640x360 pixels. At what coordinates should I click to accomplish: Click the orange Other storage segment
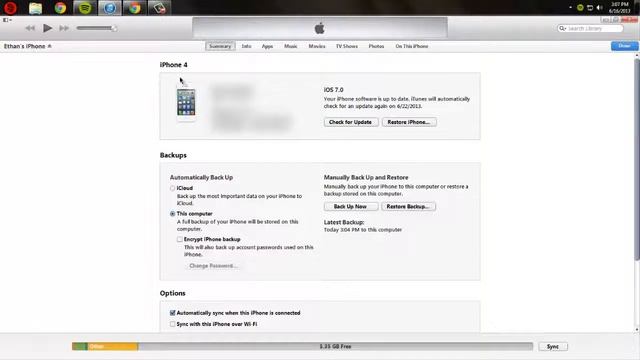[x=113, y=346]
